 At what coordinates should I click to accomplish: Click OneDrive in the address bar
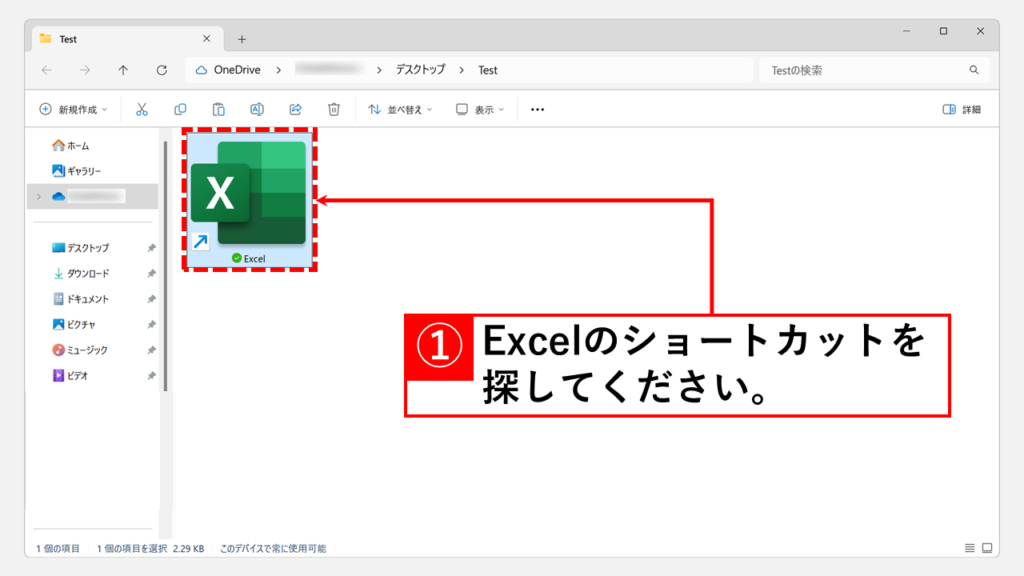click(236, 70)
